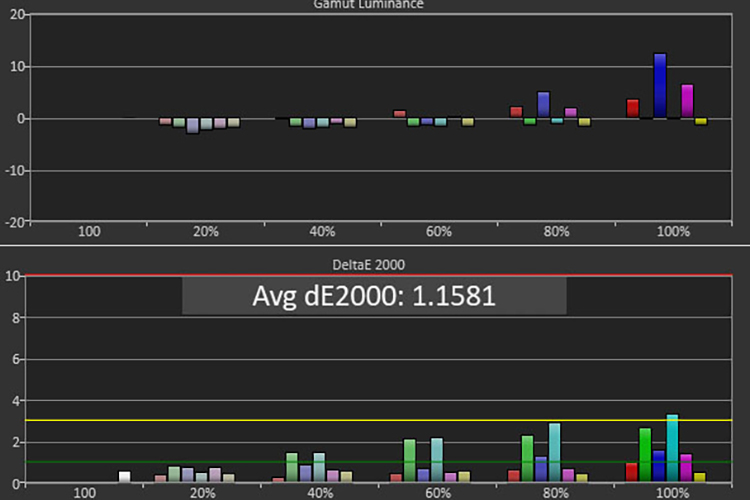Click the red bar at 80% in Gamut Luminance
The height and width of the screenshot is (500, 750).
coord(516,112)
